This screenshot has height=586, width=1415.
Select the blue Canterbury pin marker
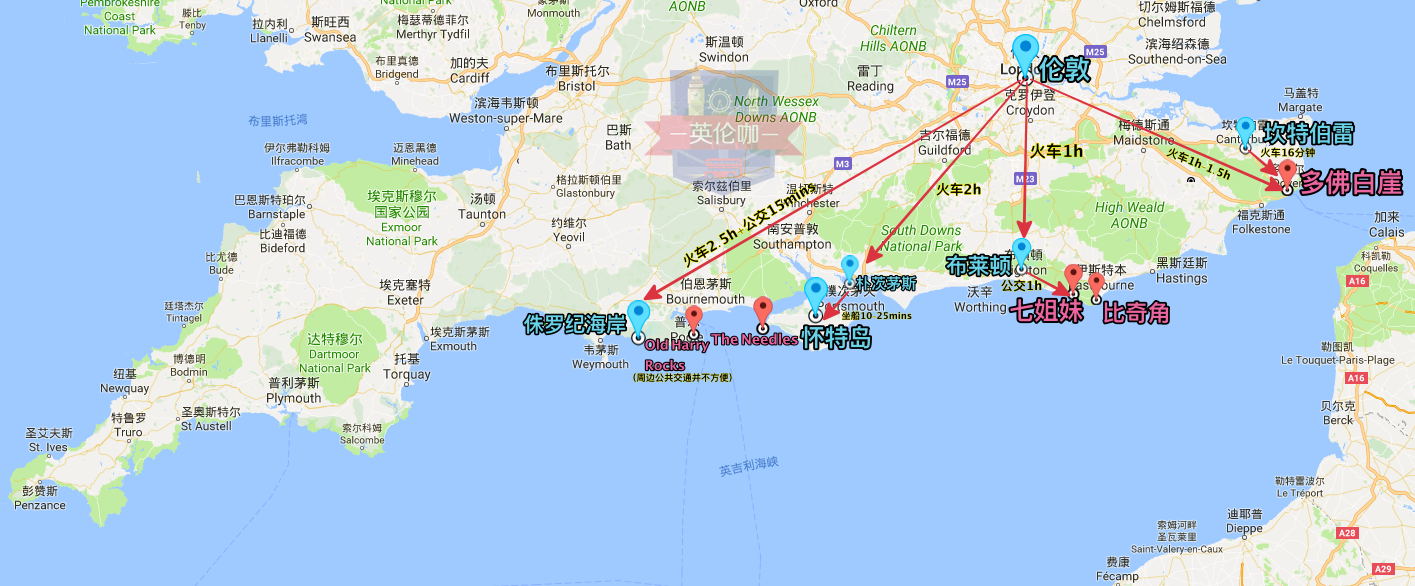1245,130
